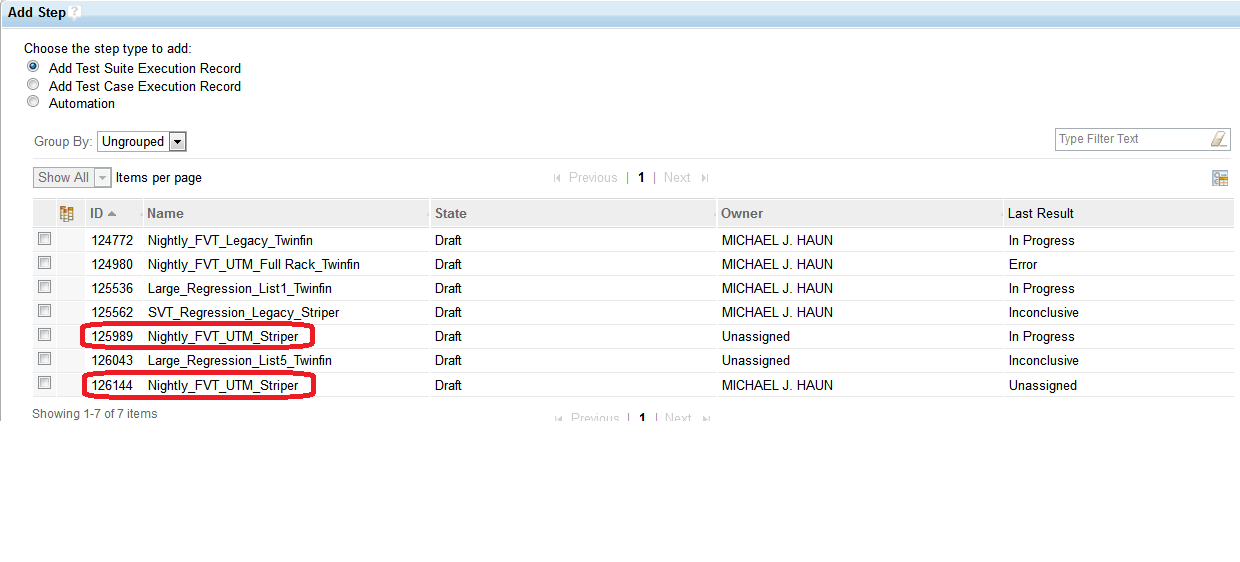The height and width of the screenshot is (562, 1240).
Task: Sort table by State column
Action: coord(451,213)
